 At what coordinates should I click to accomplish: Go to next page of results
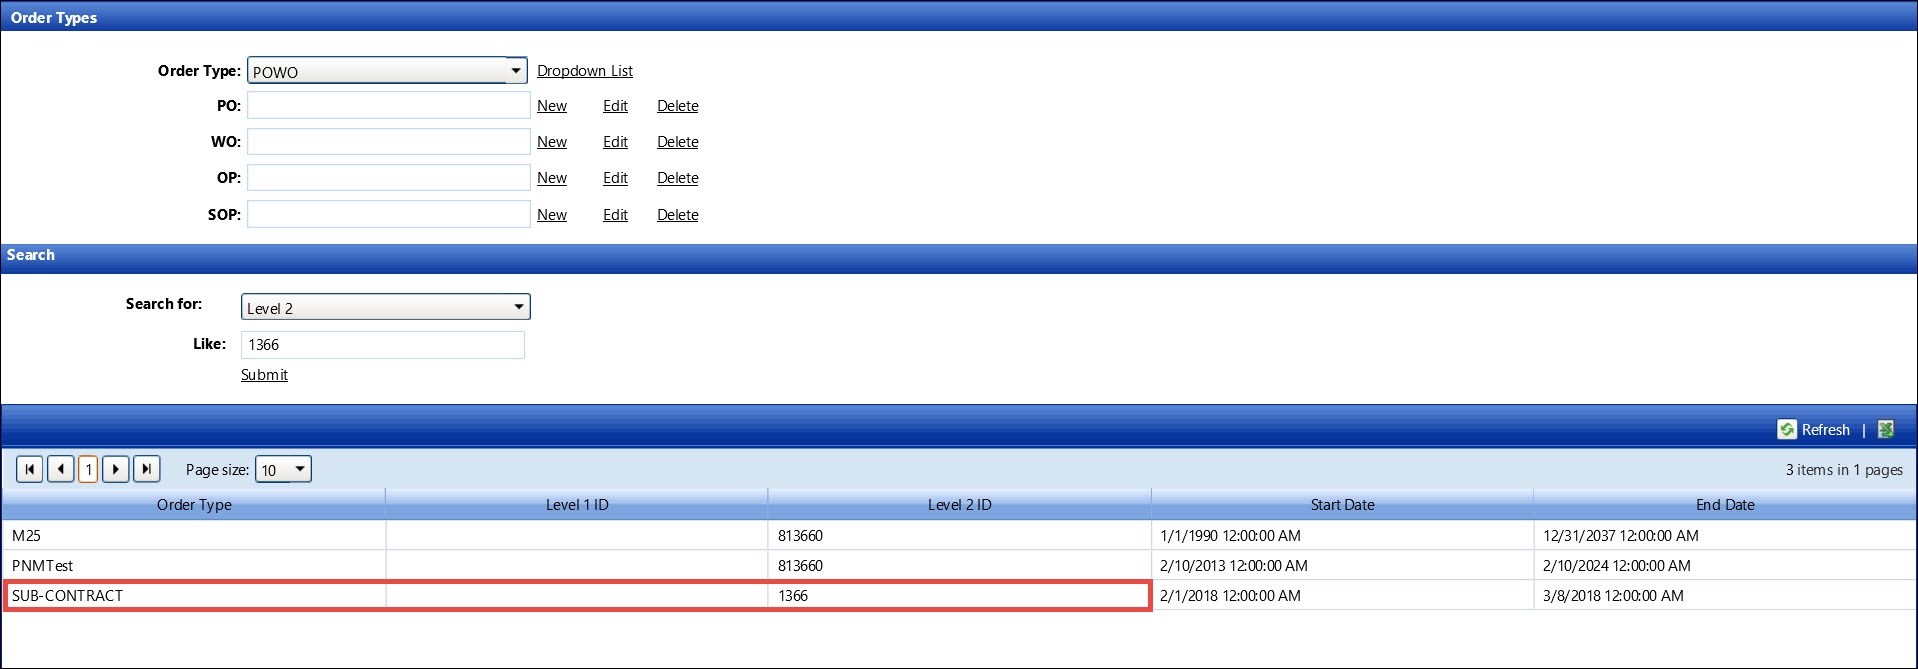tap(116, 469)
